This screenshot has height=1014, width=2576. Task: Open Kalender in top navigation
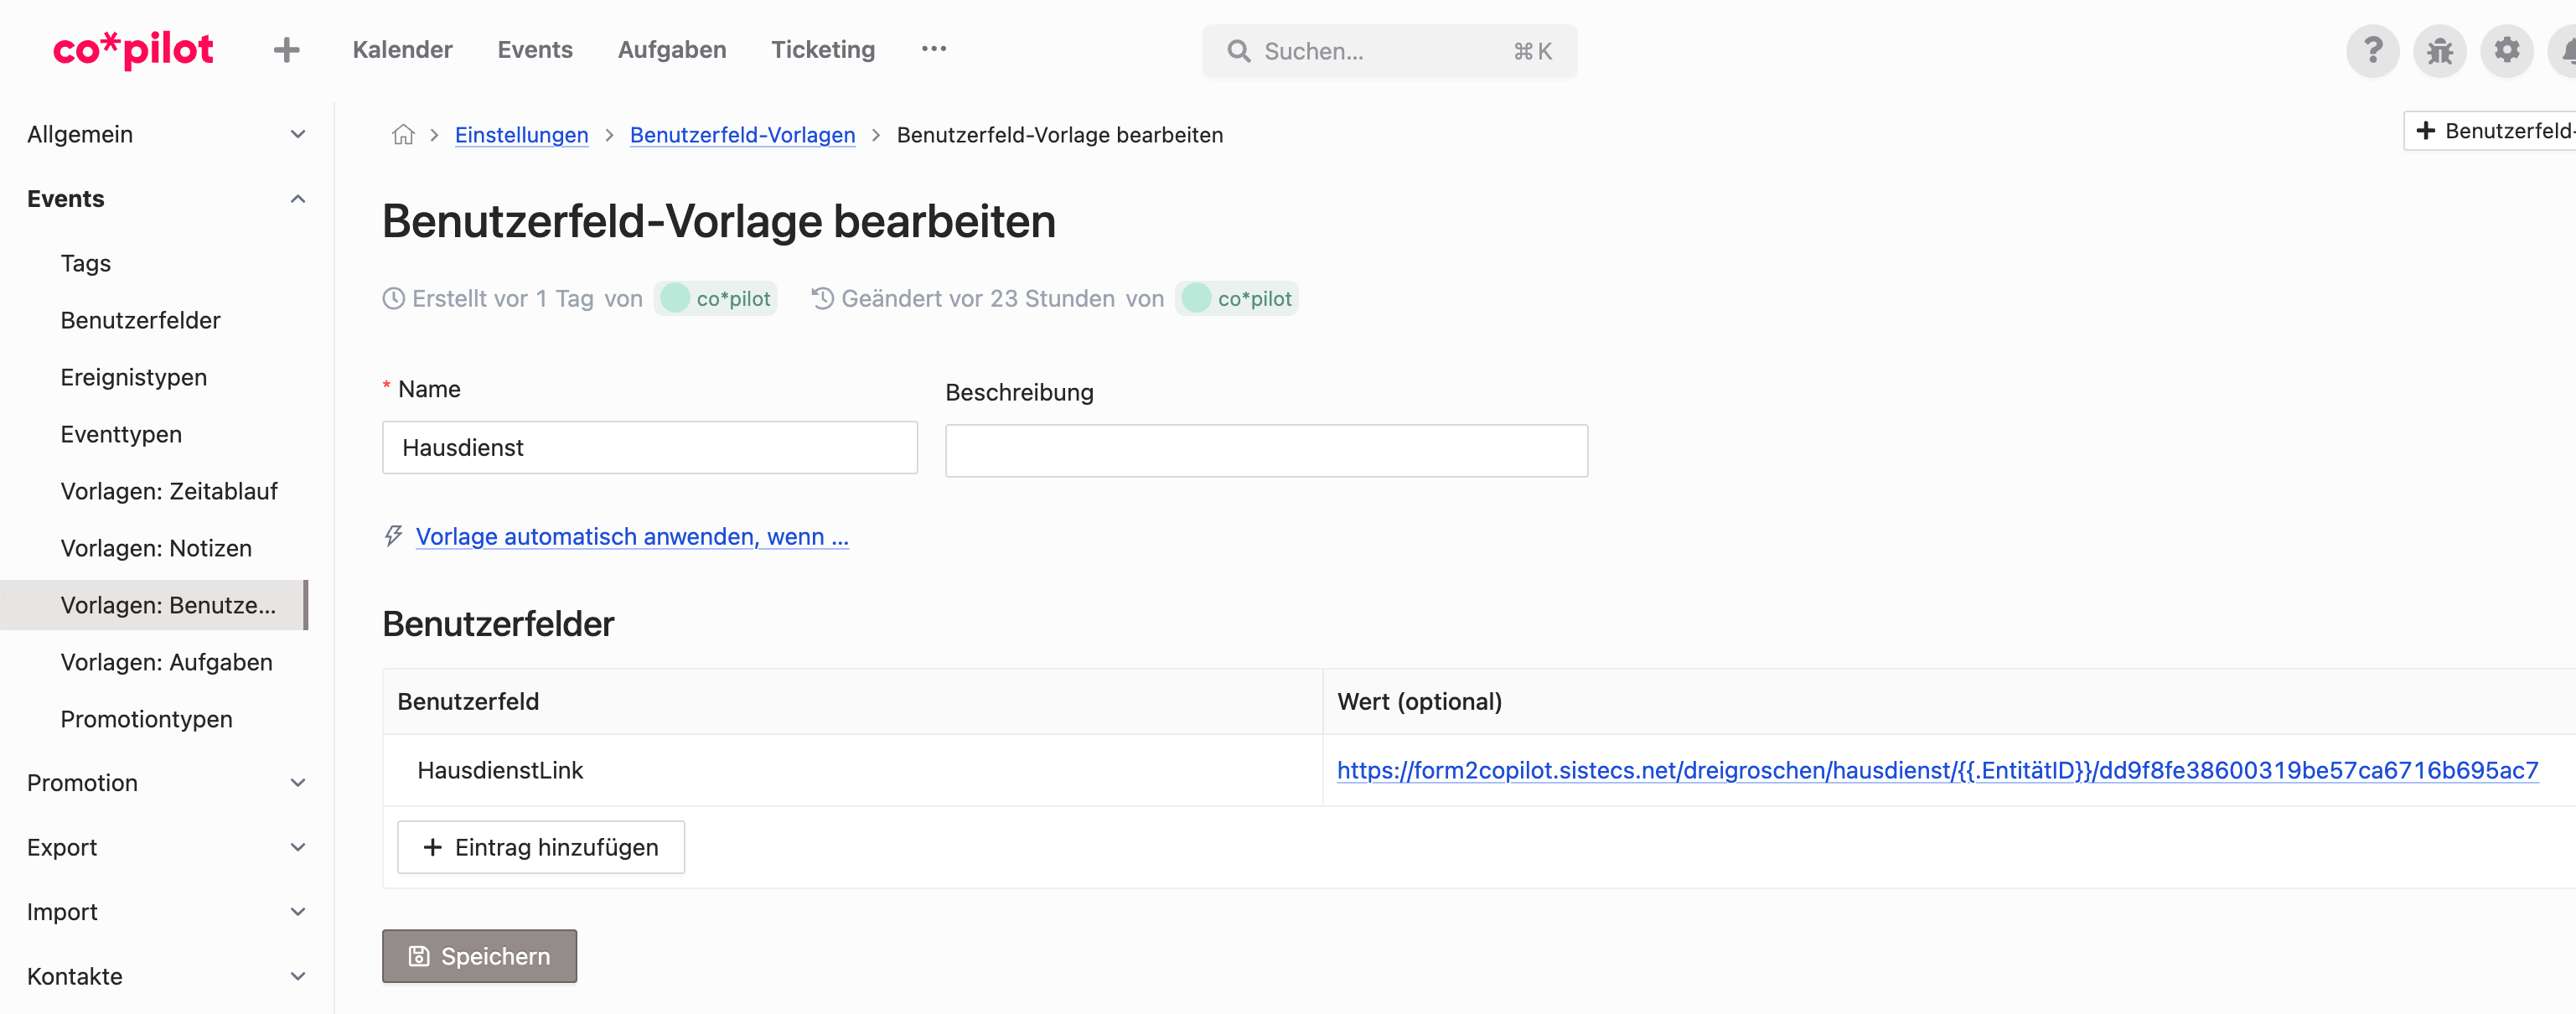click(x=403, y=50)
